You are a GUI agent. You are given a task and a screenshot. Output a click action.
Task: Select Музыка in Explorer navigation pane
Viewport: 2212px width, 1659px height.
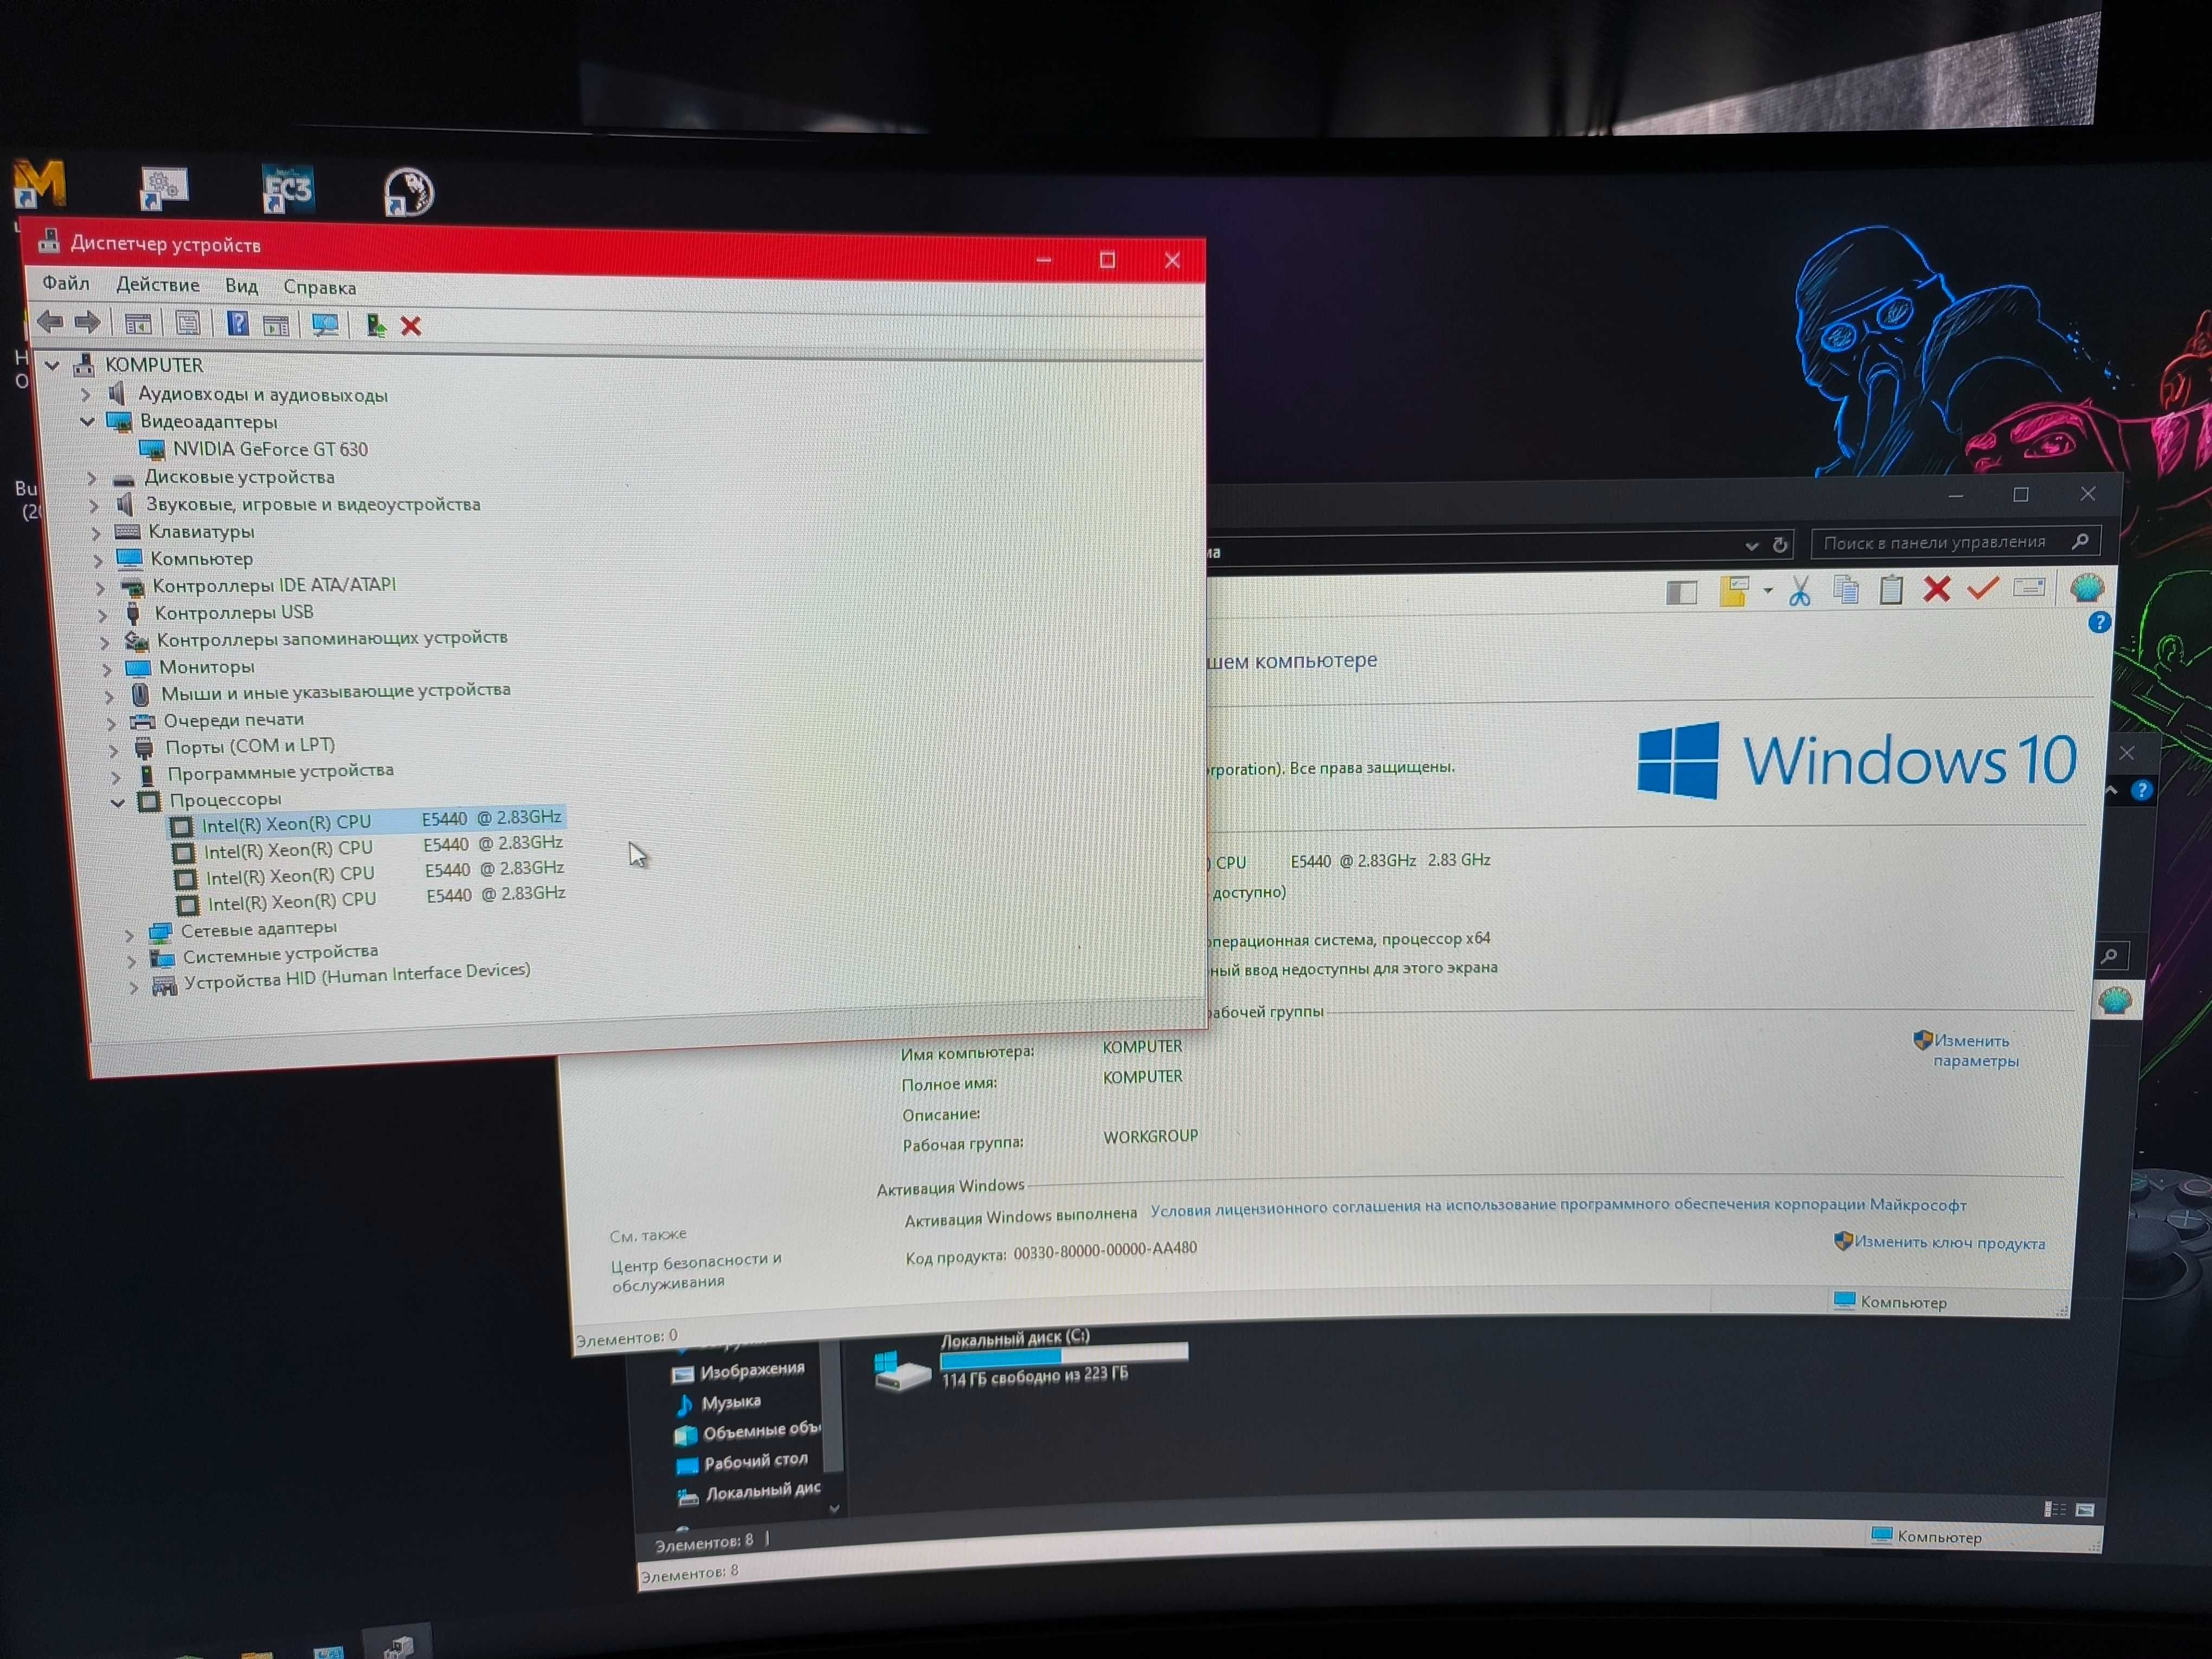point(731,1402)
